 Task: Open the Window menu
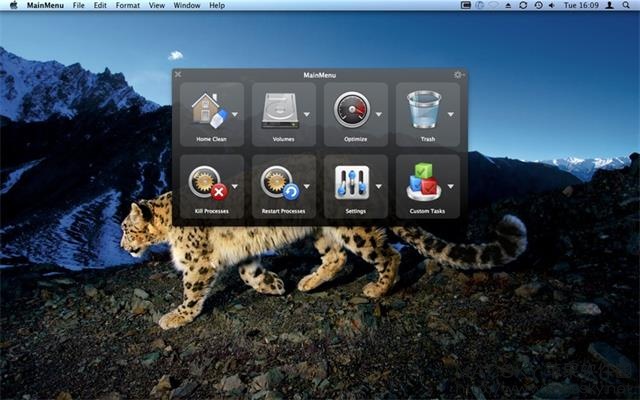click(x=187, y=5)
